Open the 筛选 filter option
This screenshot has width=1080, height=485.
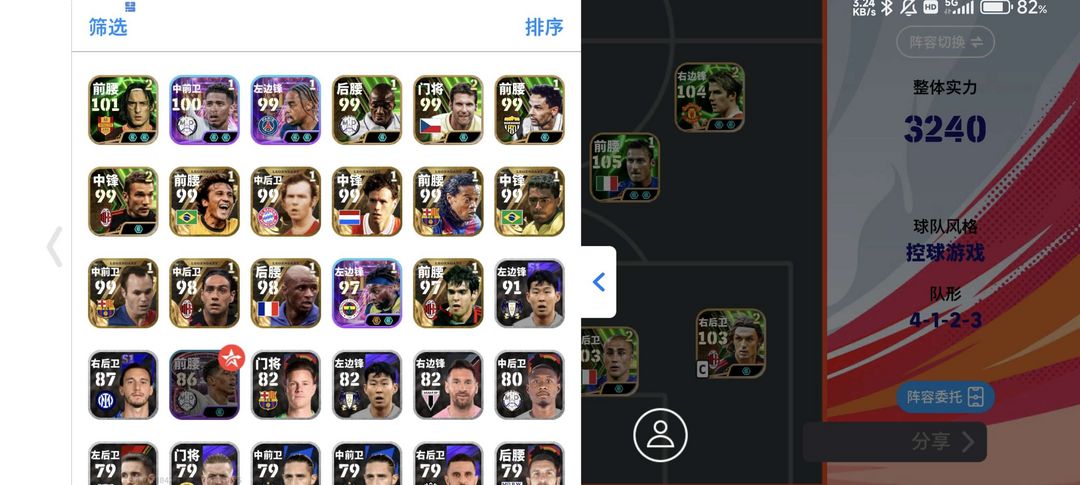coord(108,27)
